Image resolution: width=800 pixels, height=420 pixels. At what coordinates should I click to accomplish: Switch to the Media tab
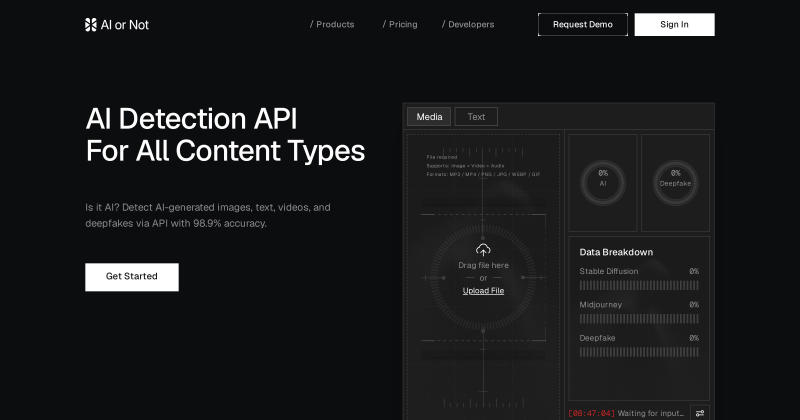429,117
